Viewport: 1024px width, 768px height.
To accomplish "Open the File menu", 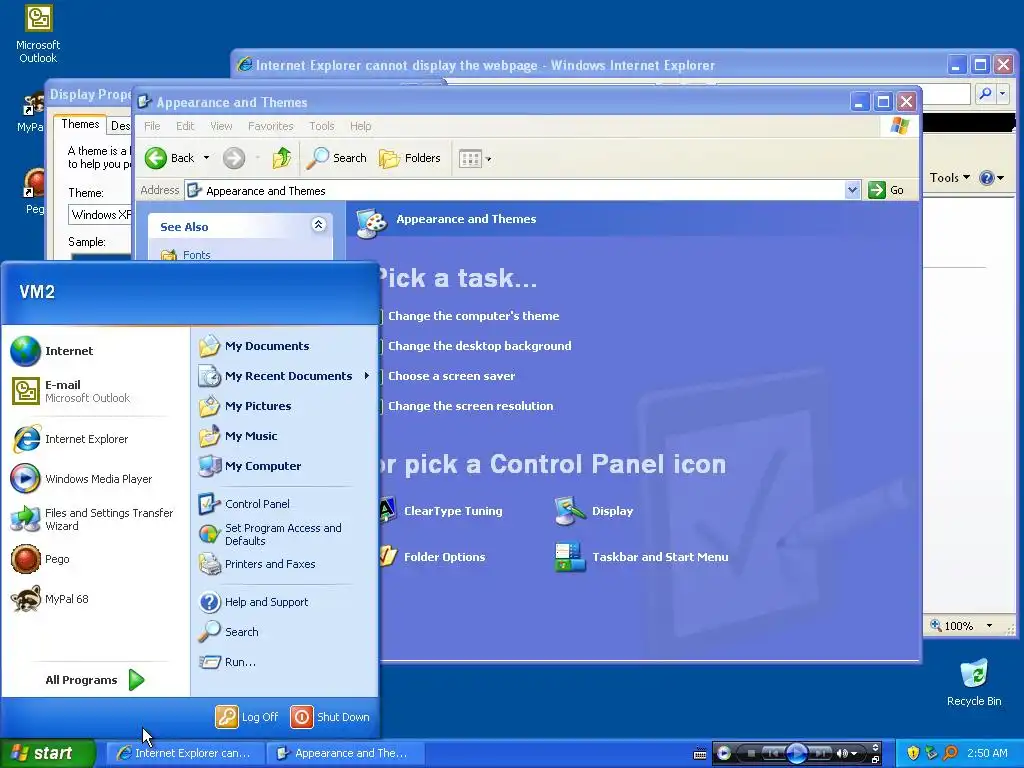I will (152, 126).
